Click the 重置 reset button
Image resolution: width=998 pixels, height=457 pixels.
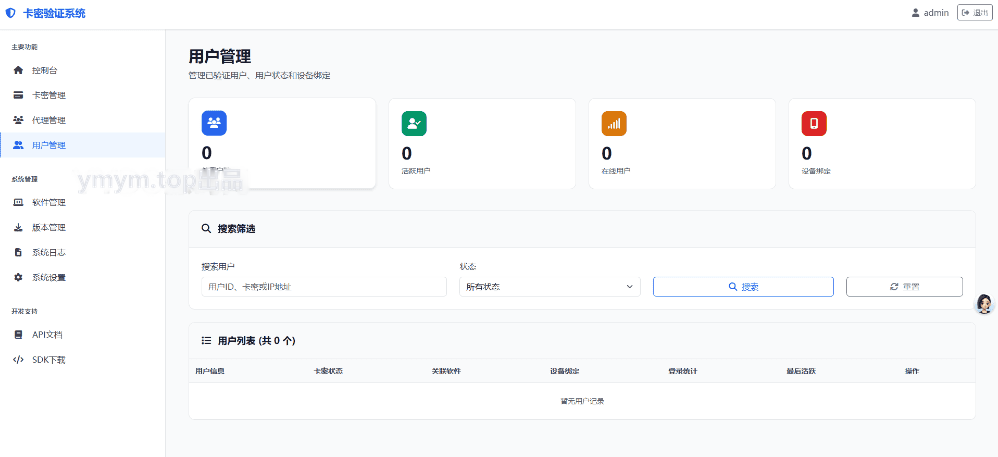point(904,287)
